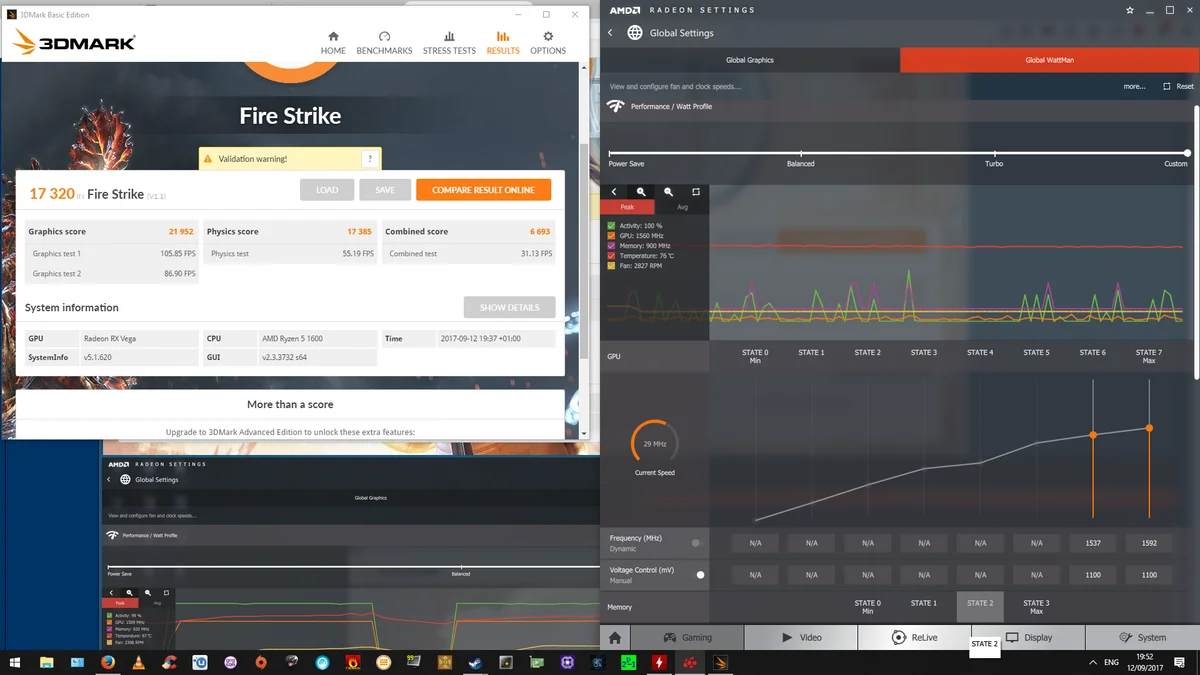Screen dimensions: 1200x675
Task: Go to 3DMark Home
Action: pyautogui.click(x=333, y=43)
